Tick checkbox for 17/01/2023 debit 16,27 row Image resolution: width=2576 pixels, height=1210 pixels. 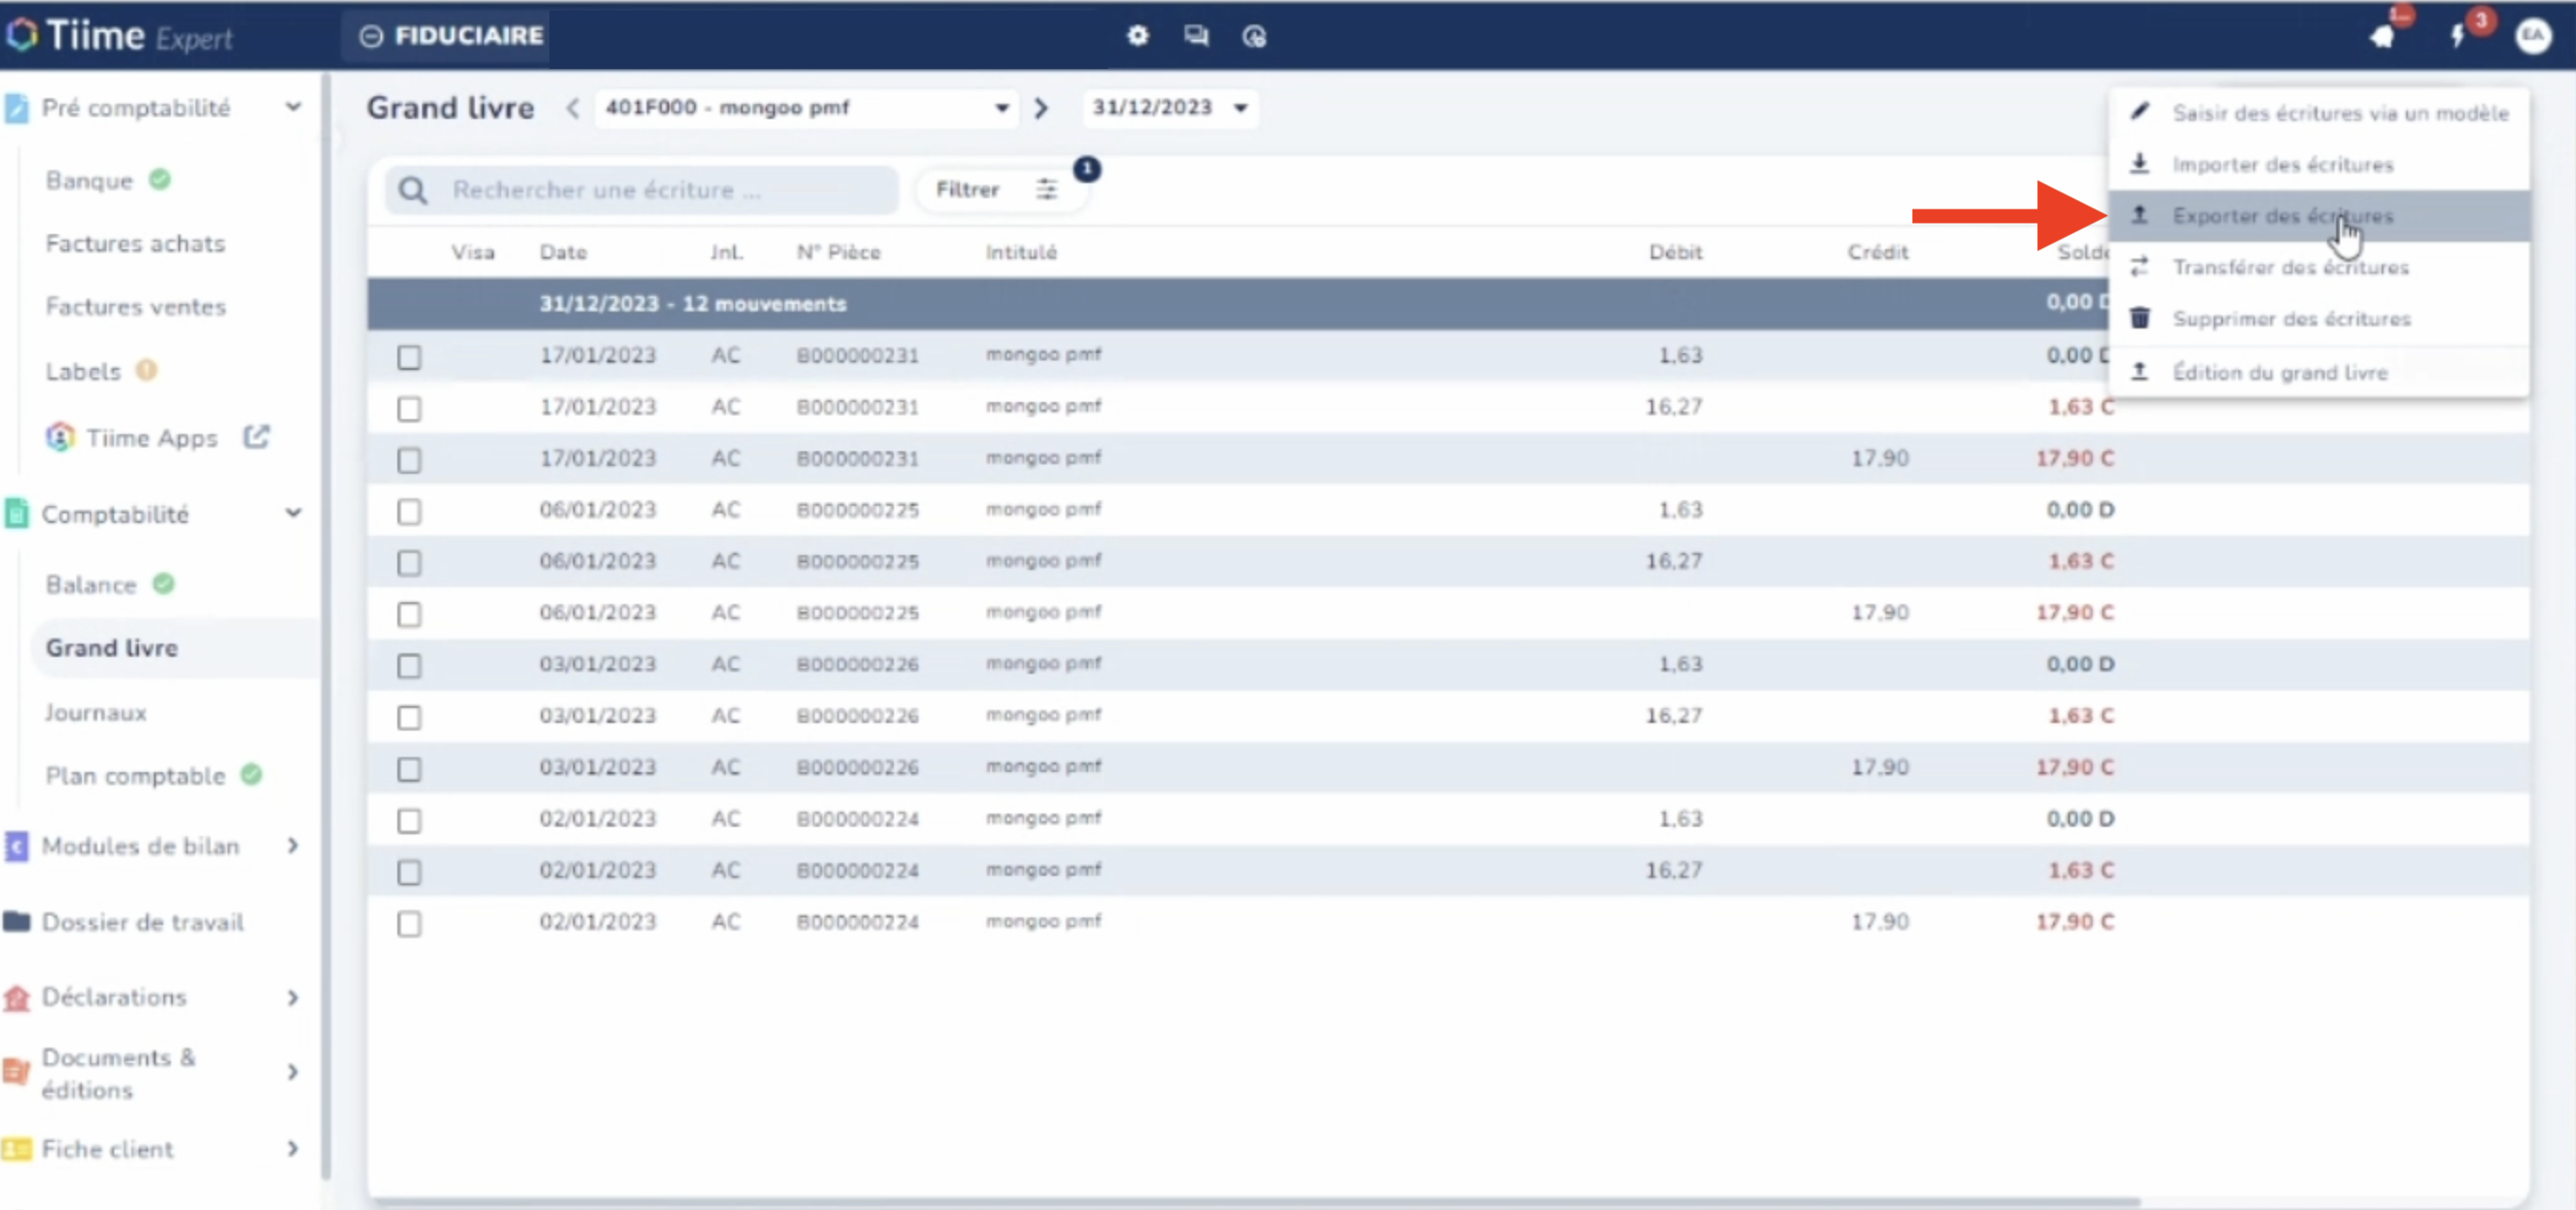[409, 408]
